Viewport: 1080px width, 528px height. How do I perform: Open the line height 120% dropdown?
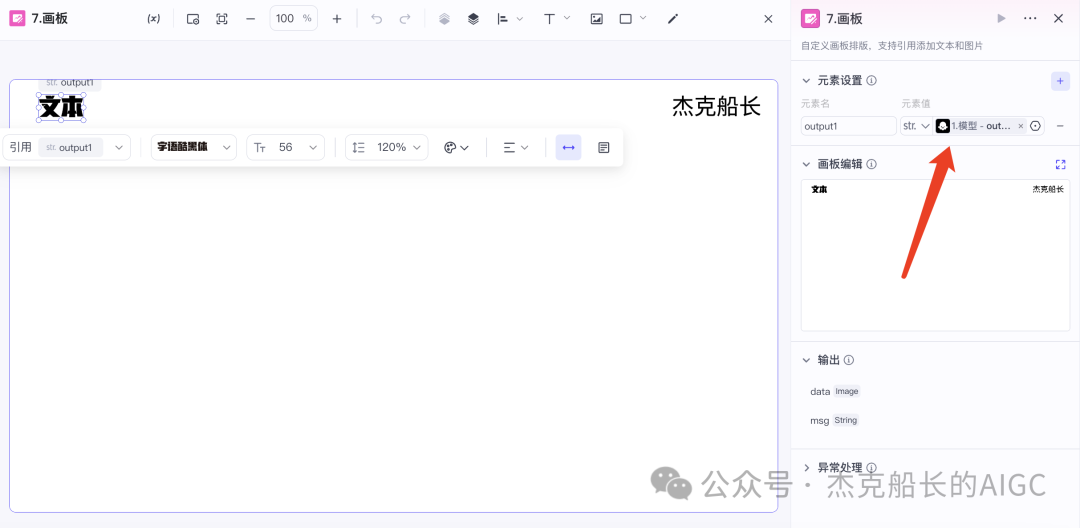(x=386, y=147)
